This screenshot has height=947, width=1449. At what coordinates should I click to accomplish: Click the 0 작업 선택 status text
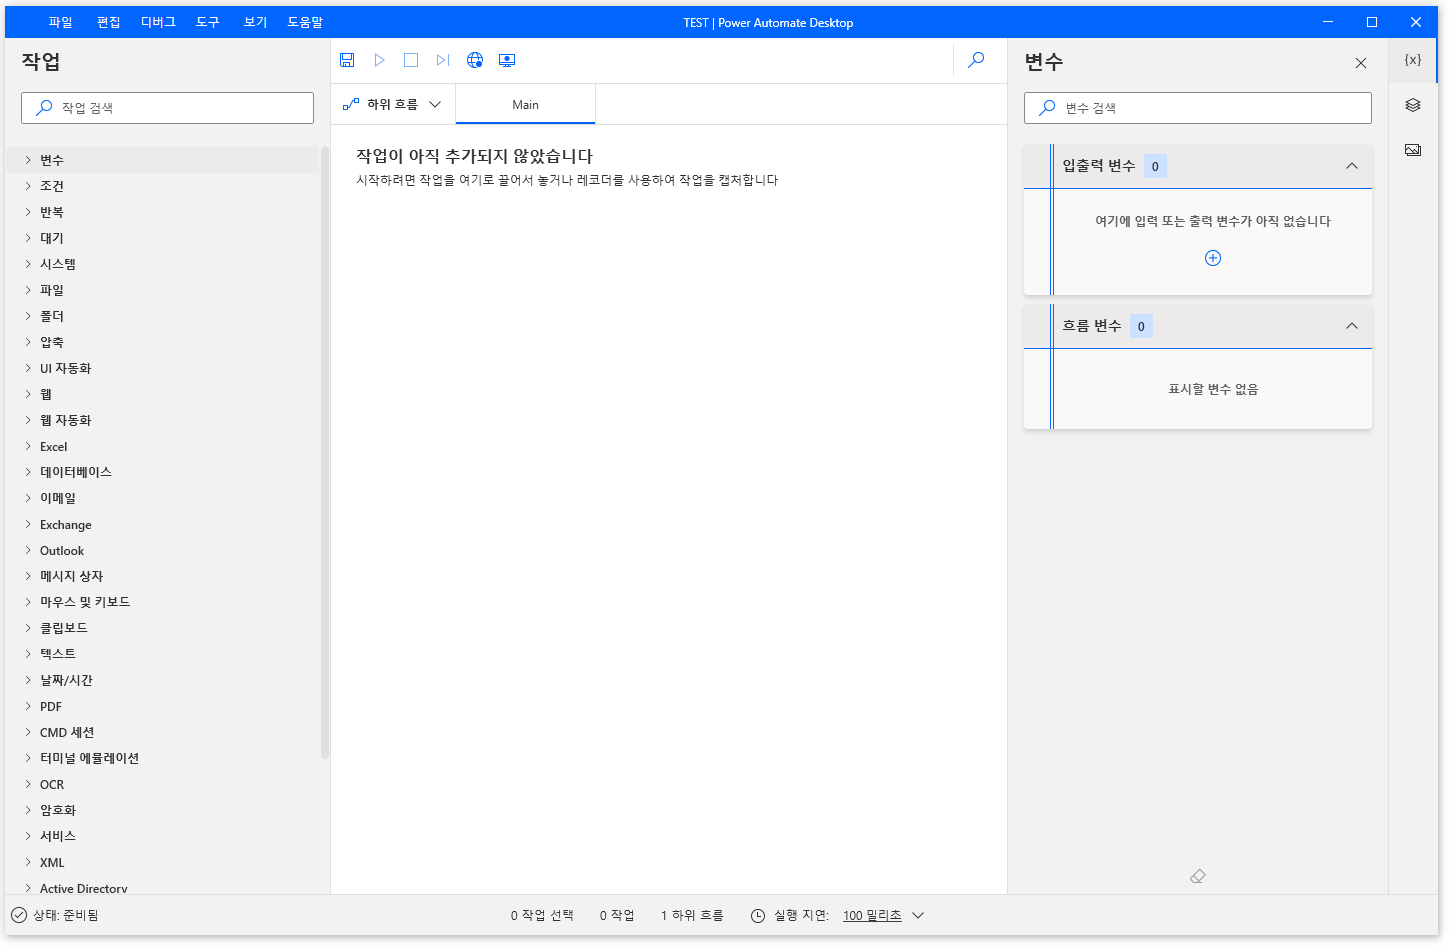[x=542, y=916]
